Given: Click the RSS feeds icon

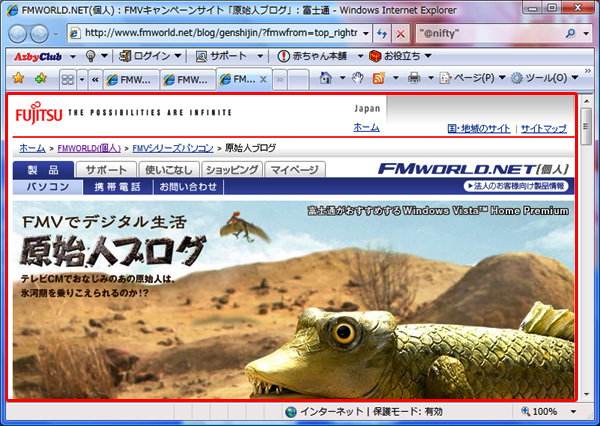Looking at the screenshot, I should tap(378, 78).
